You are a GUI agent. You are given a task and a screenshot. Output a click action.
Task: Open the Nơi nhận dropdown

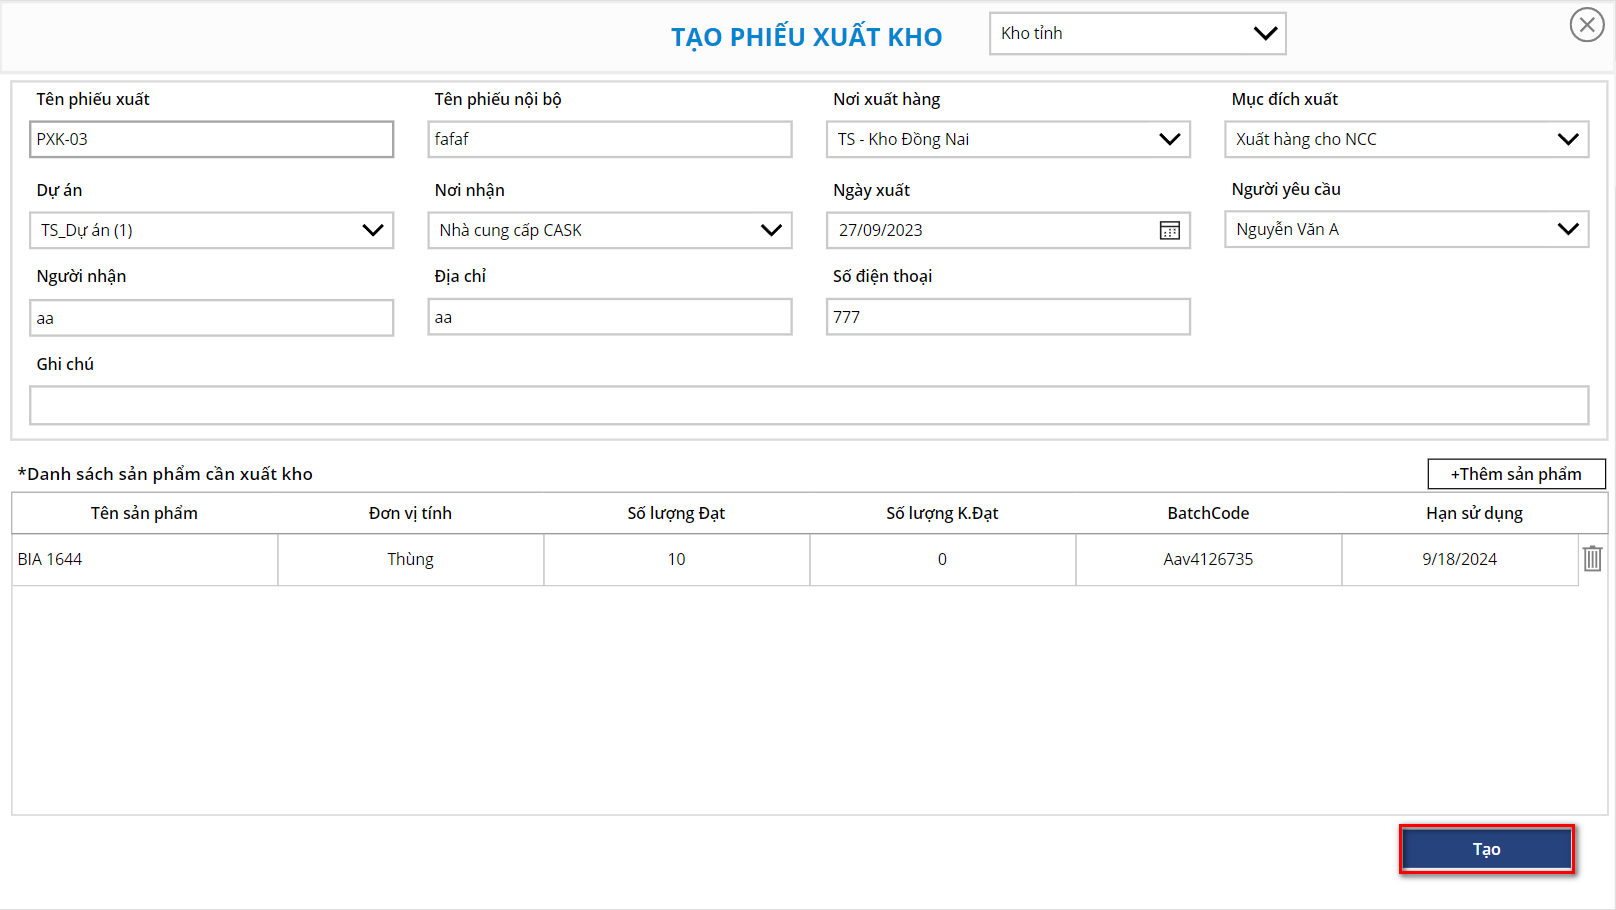[x=609, y=231]
